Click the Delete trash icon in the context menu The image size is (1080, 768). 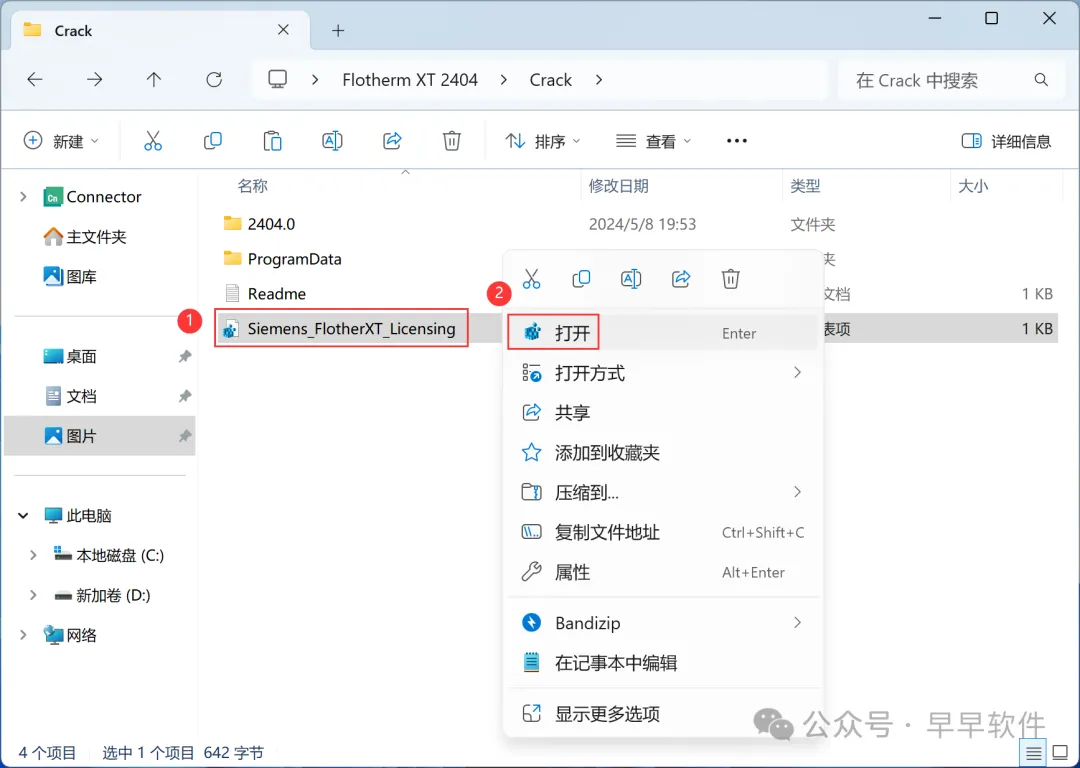[x=731, y=279]
